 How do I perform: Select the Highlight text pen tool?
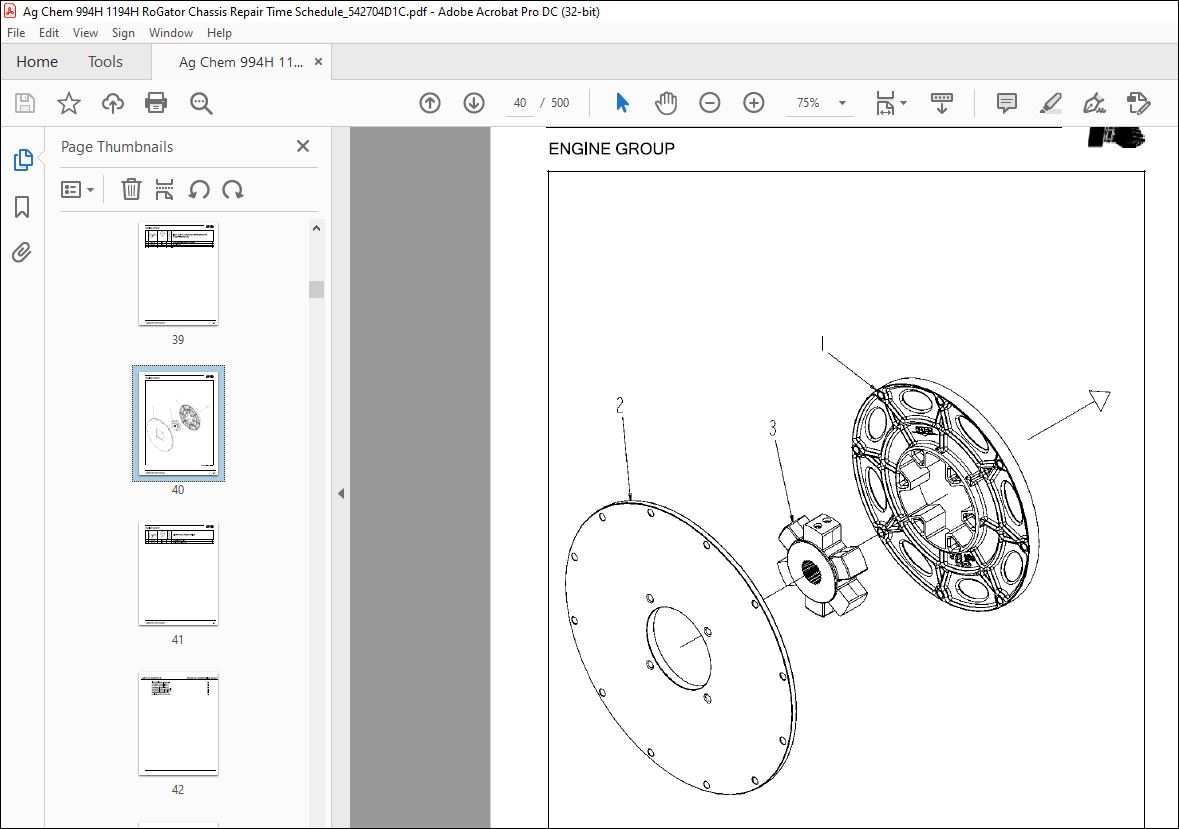(x=1050, y=103)
